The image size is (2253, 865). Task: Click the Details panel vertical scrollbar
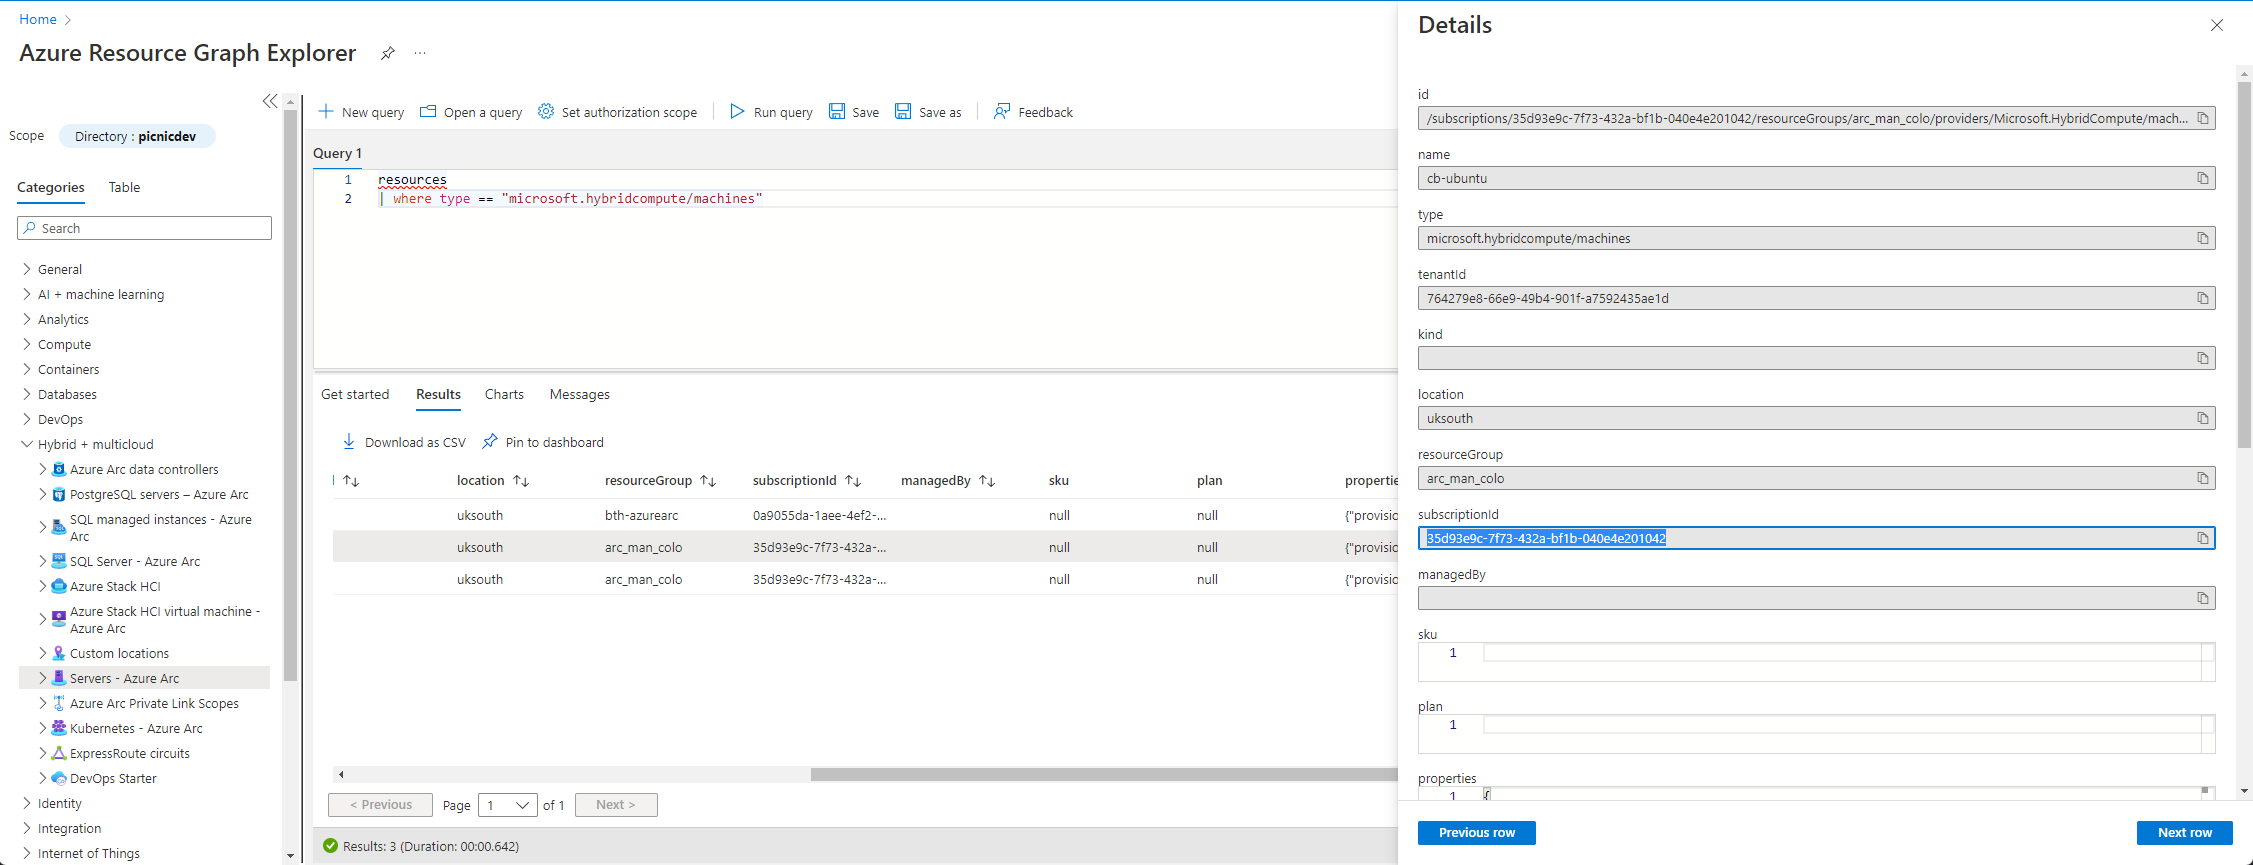[2245, 265]
